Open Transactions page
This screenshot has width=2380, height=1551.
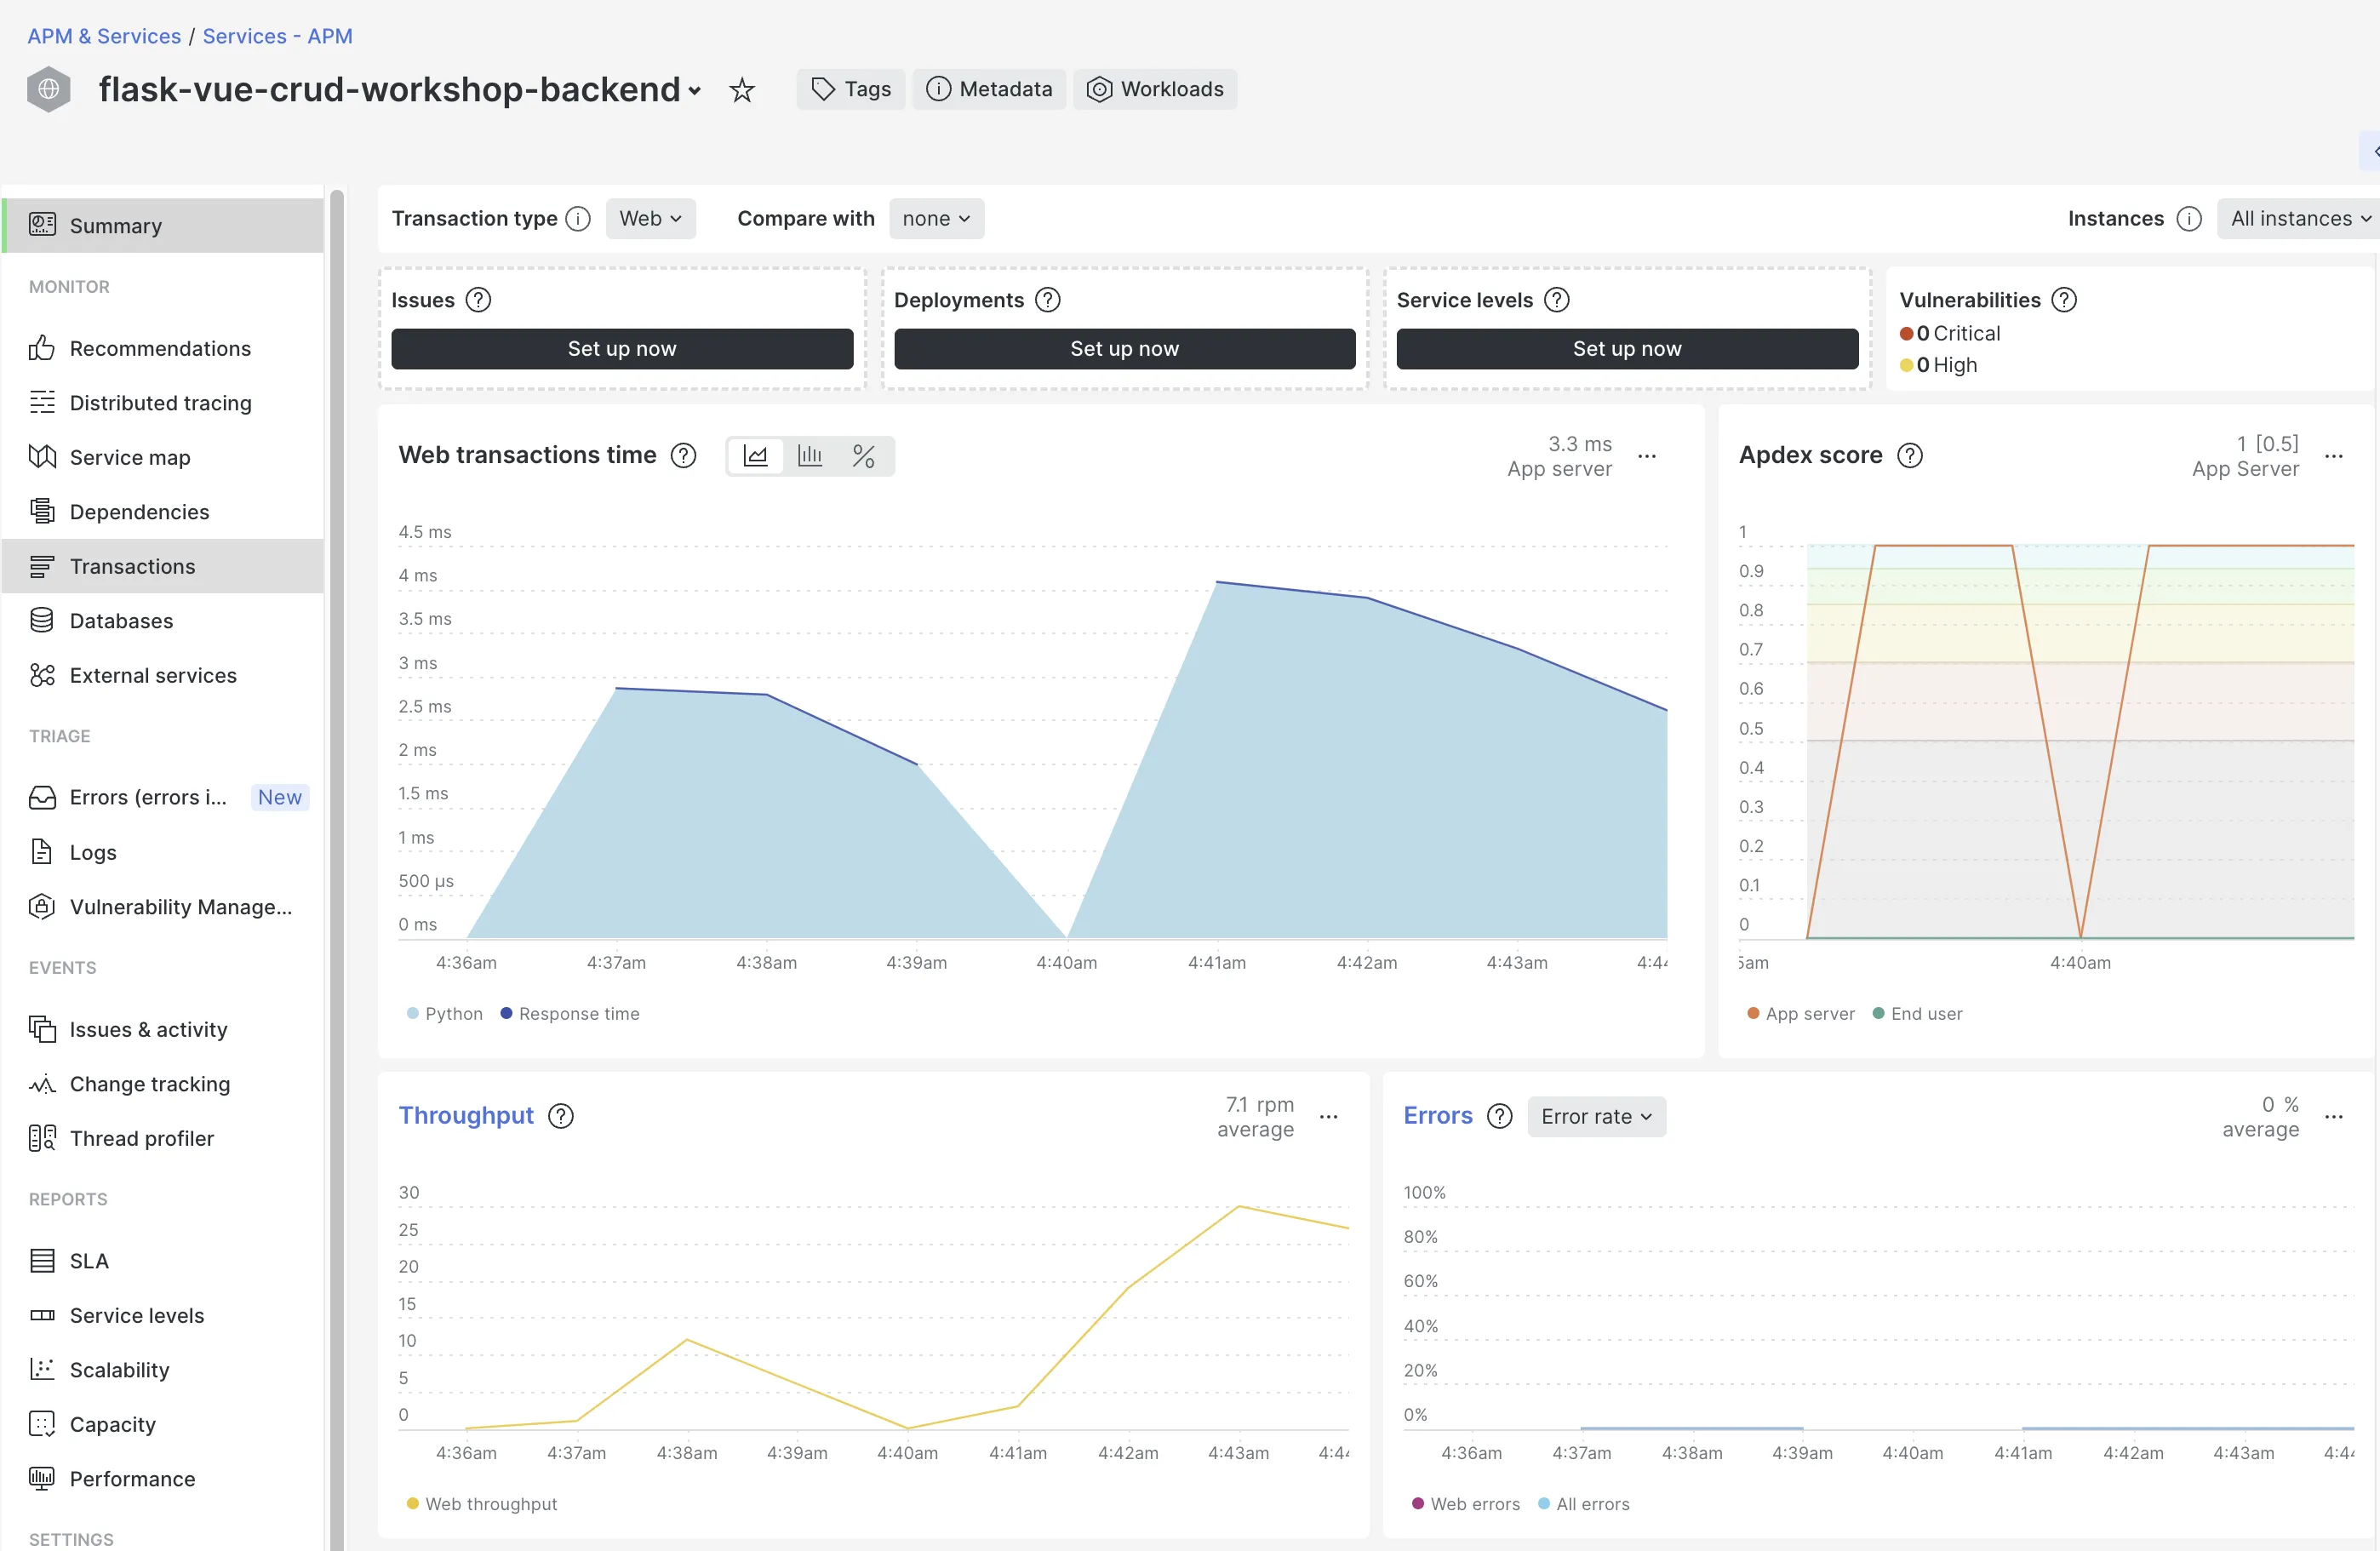163,566
